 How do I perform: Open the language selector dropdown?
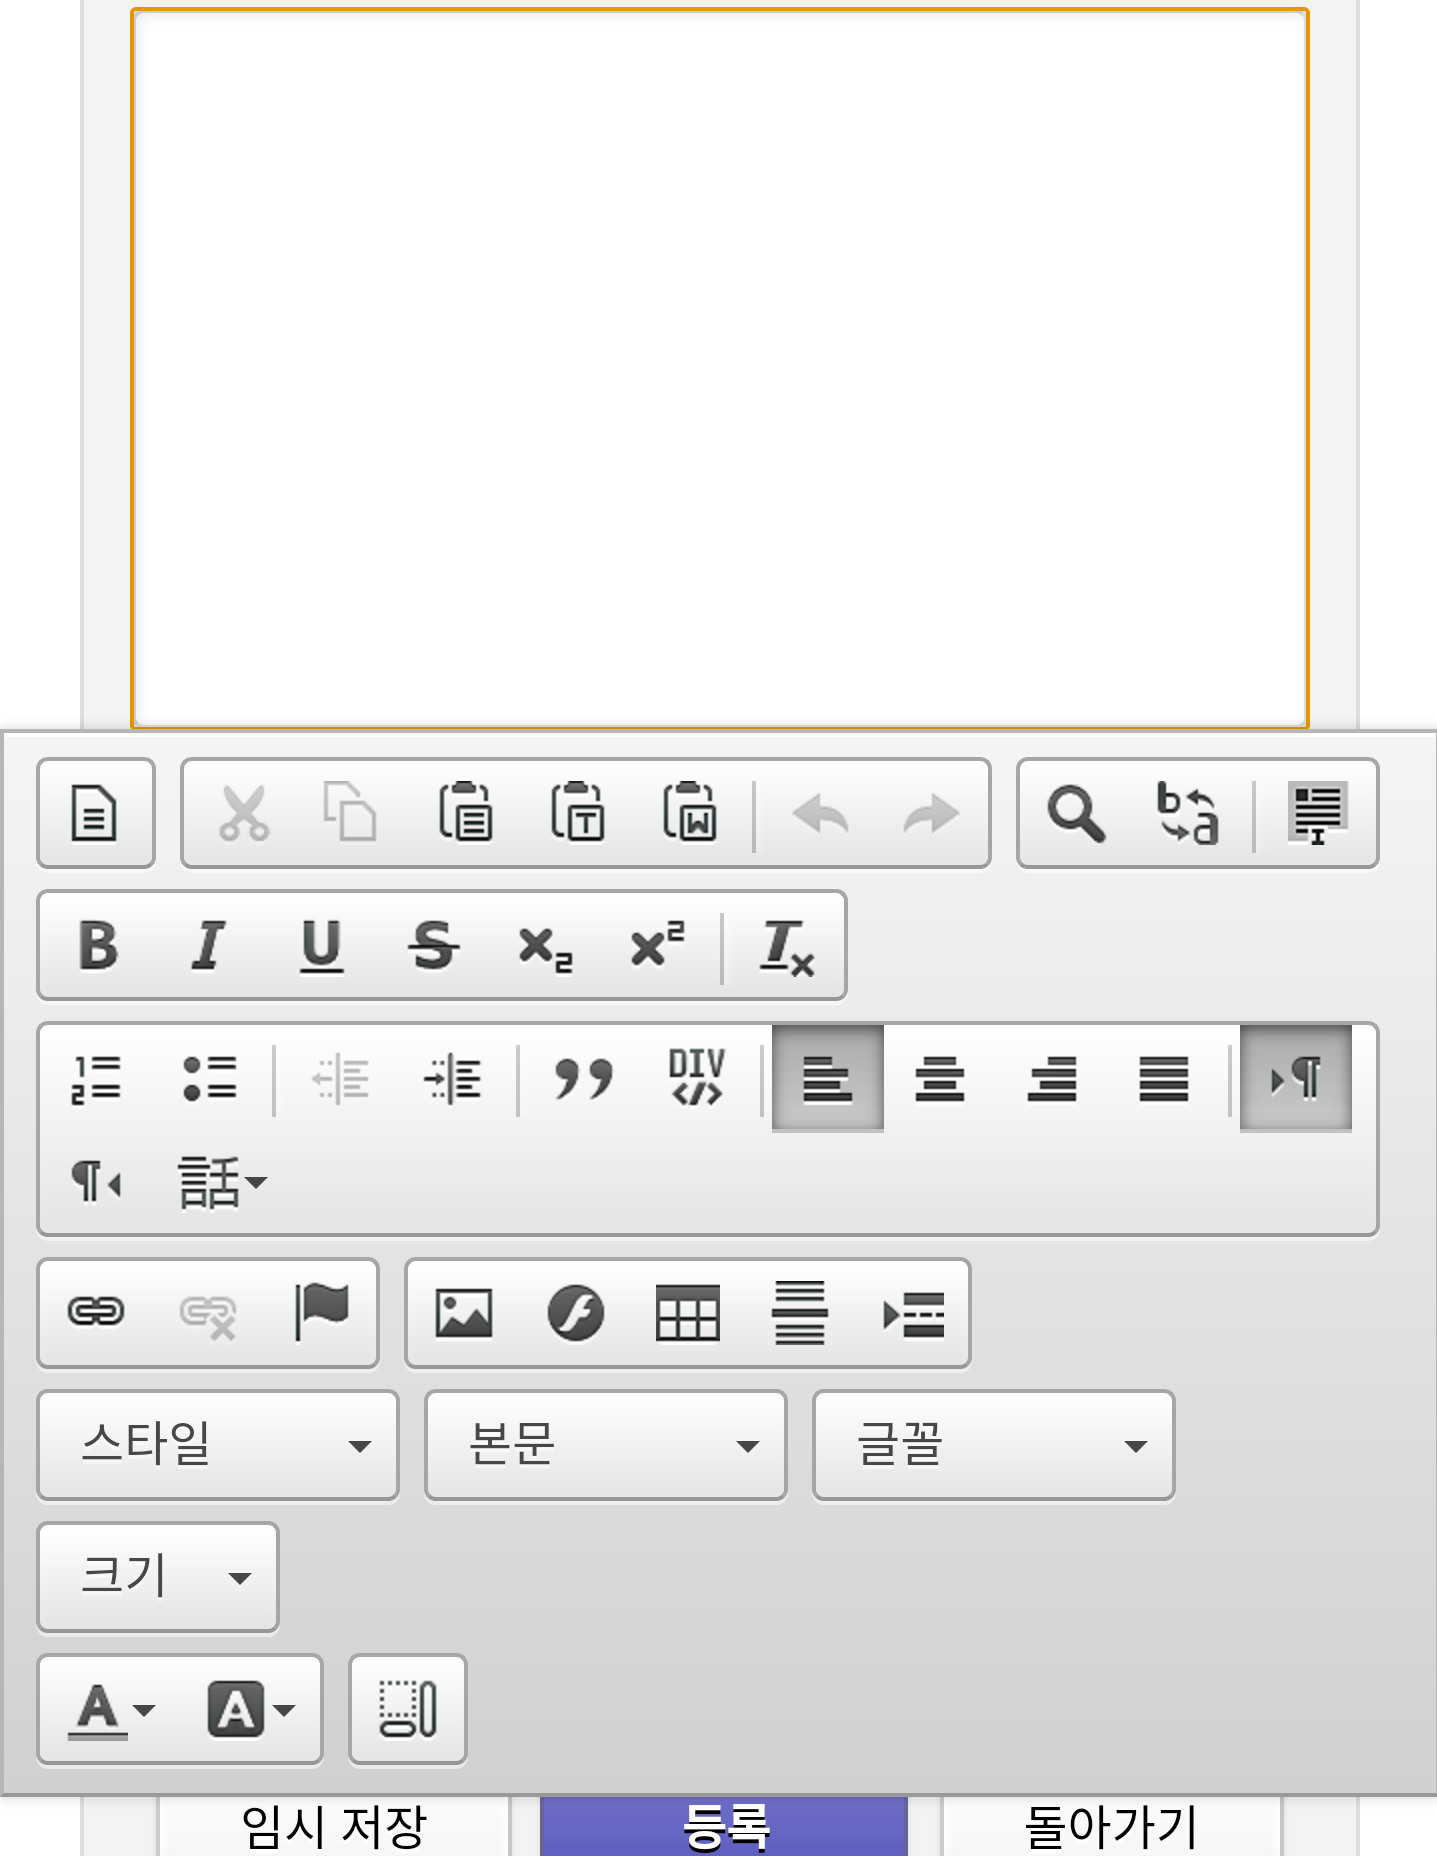(222, 1182)
